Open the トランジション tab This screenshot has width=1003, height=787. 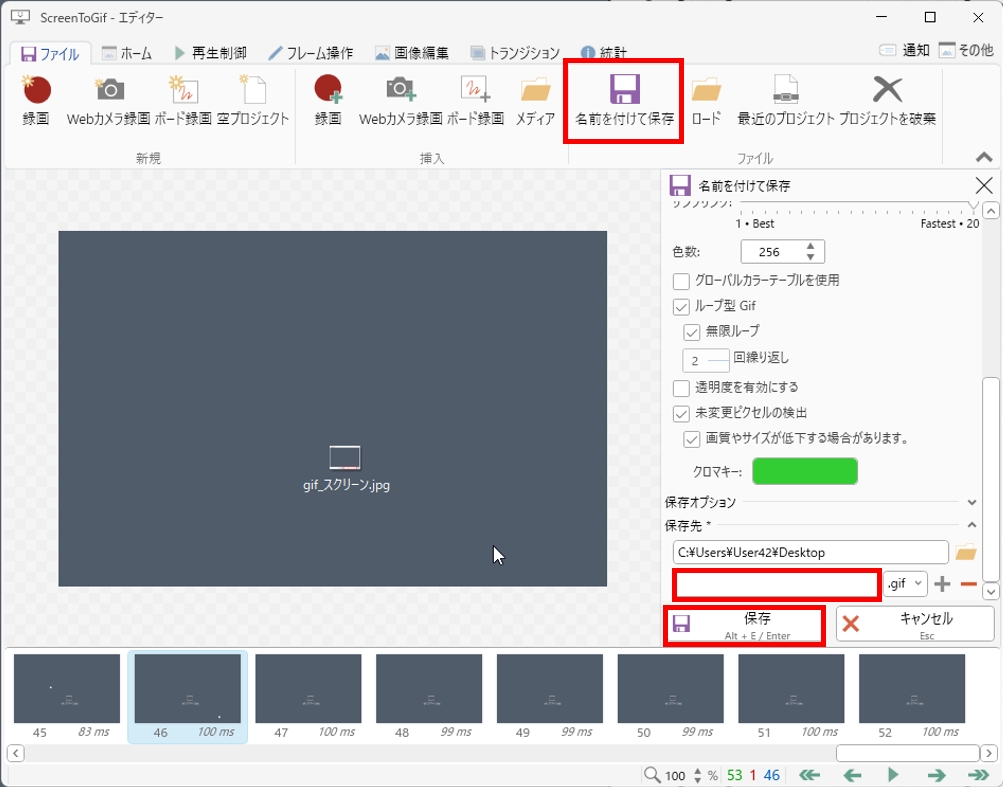(x=515, y=53)
